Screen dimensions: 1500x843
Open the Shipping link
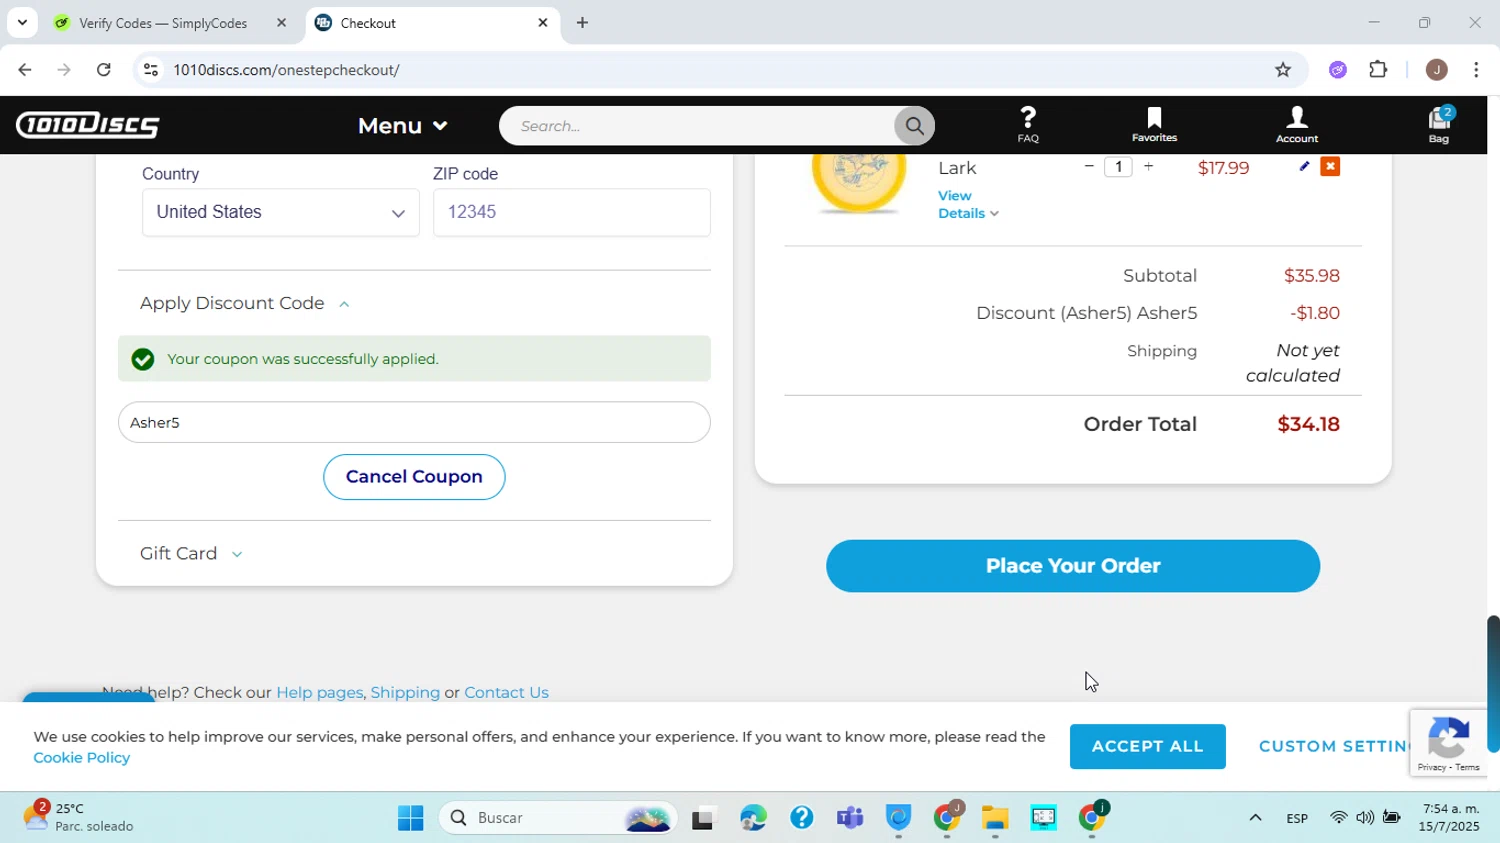(405, 692)
